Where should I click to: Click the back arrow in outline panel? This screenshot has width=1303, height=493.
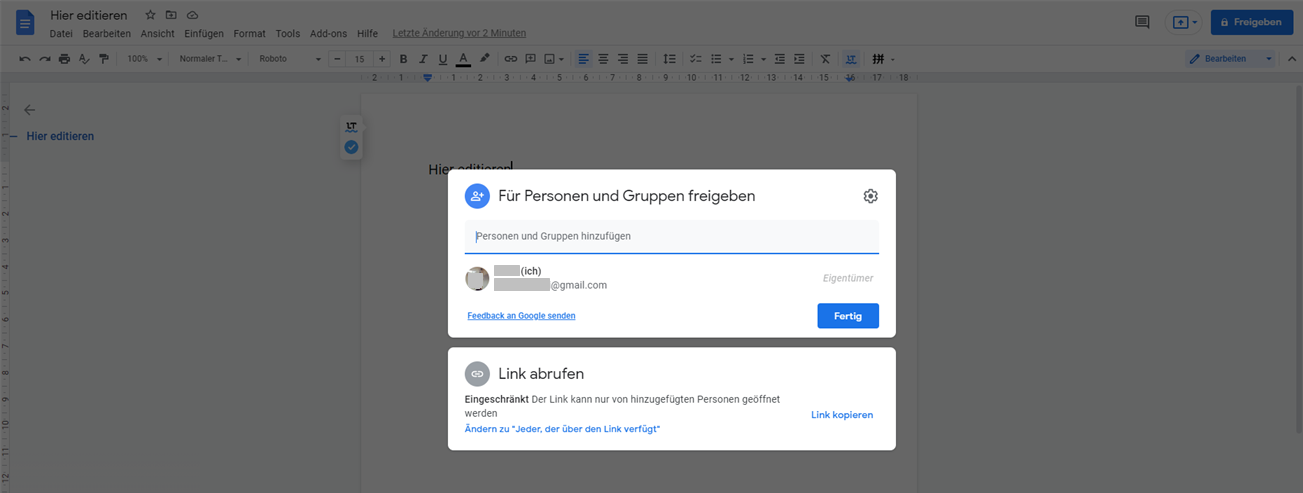[x=29, y=110]
